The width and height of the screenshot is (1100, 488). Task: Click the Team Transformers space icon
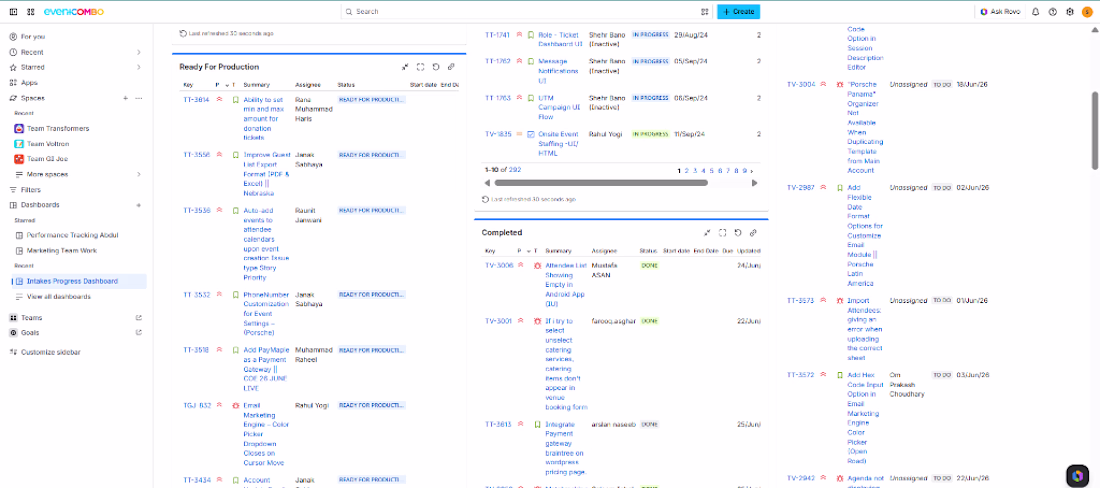19,128
